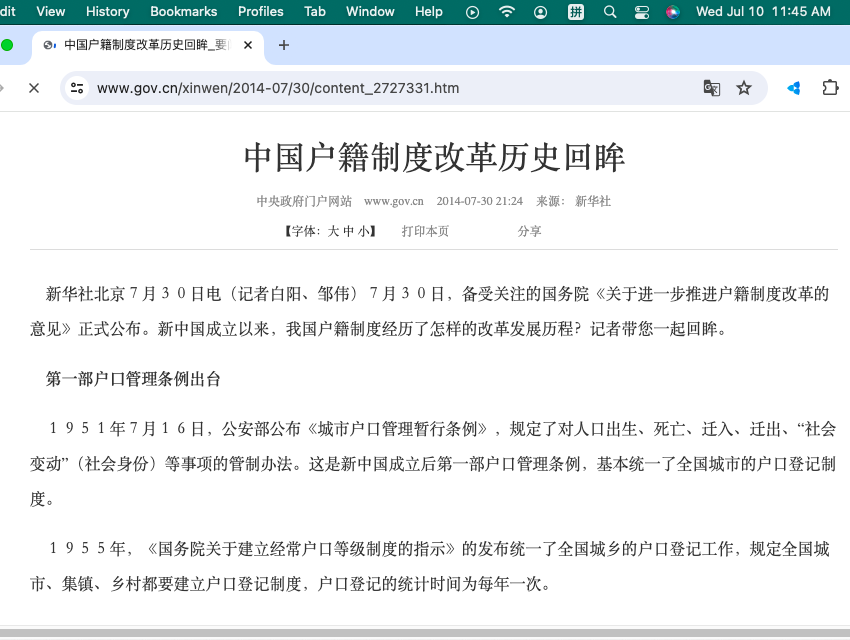Open the macOS Control Center
Image resolution: width=850 pixels, height=640 pixels.
click(x=642, y=12)
